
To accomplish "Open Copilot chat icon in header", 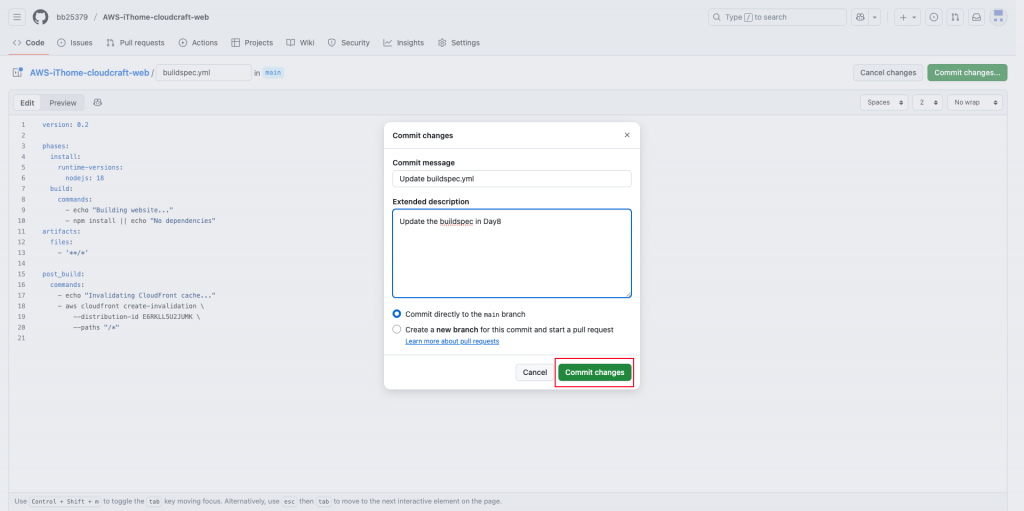I will 860,17.
